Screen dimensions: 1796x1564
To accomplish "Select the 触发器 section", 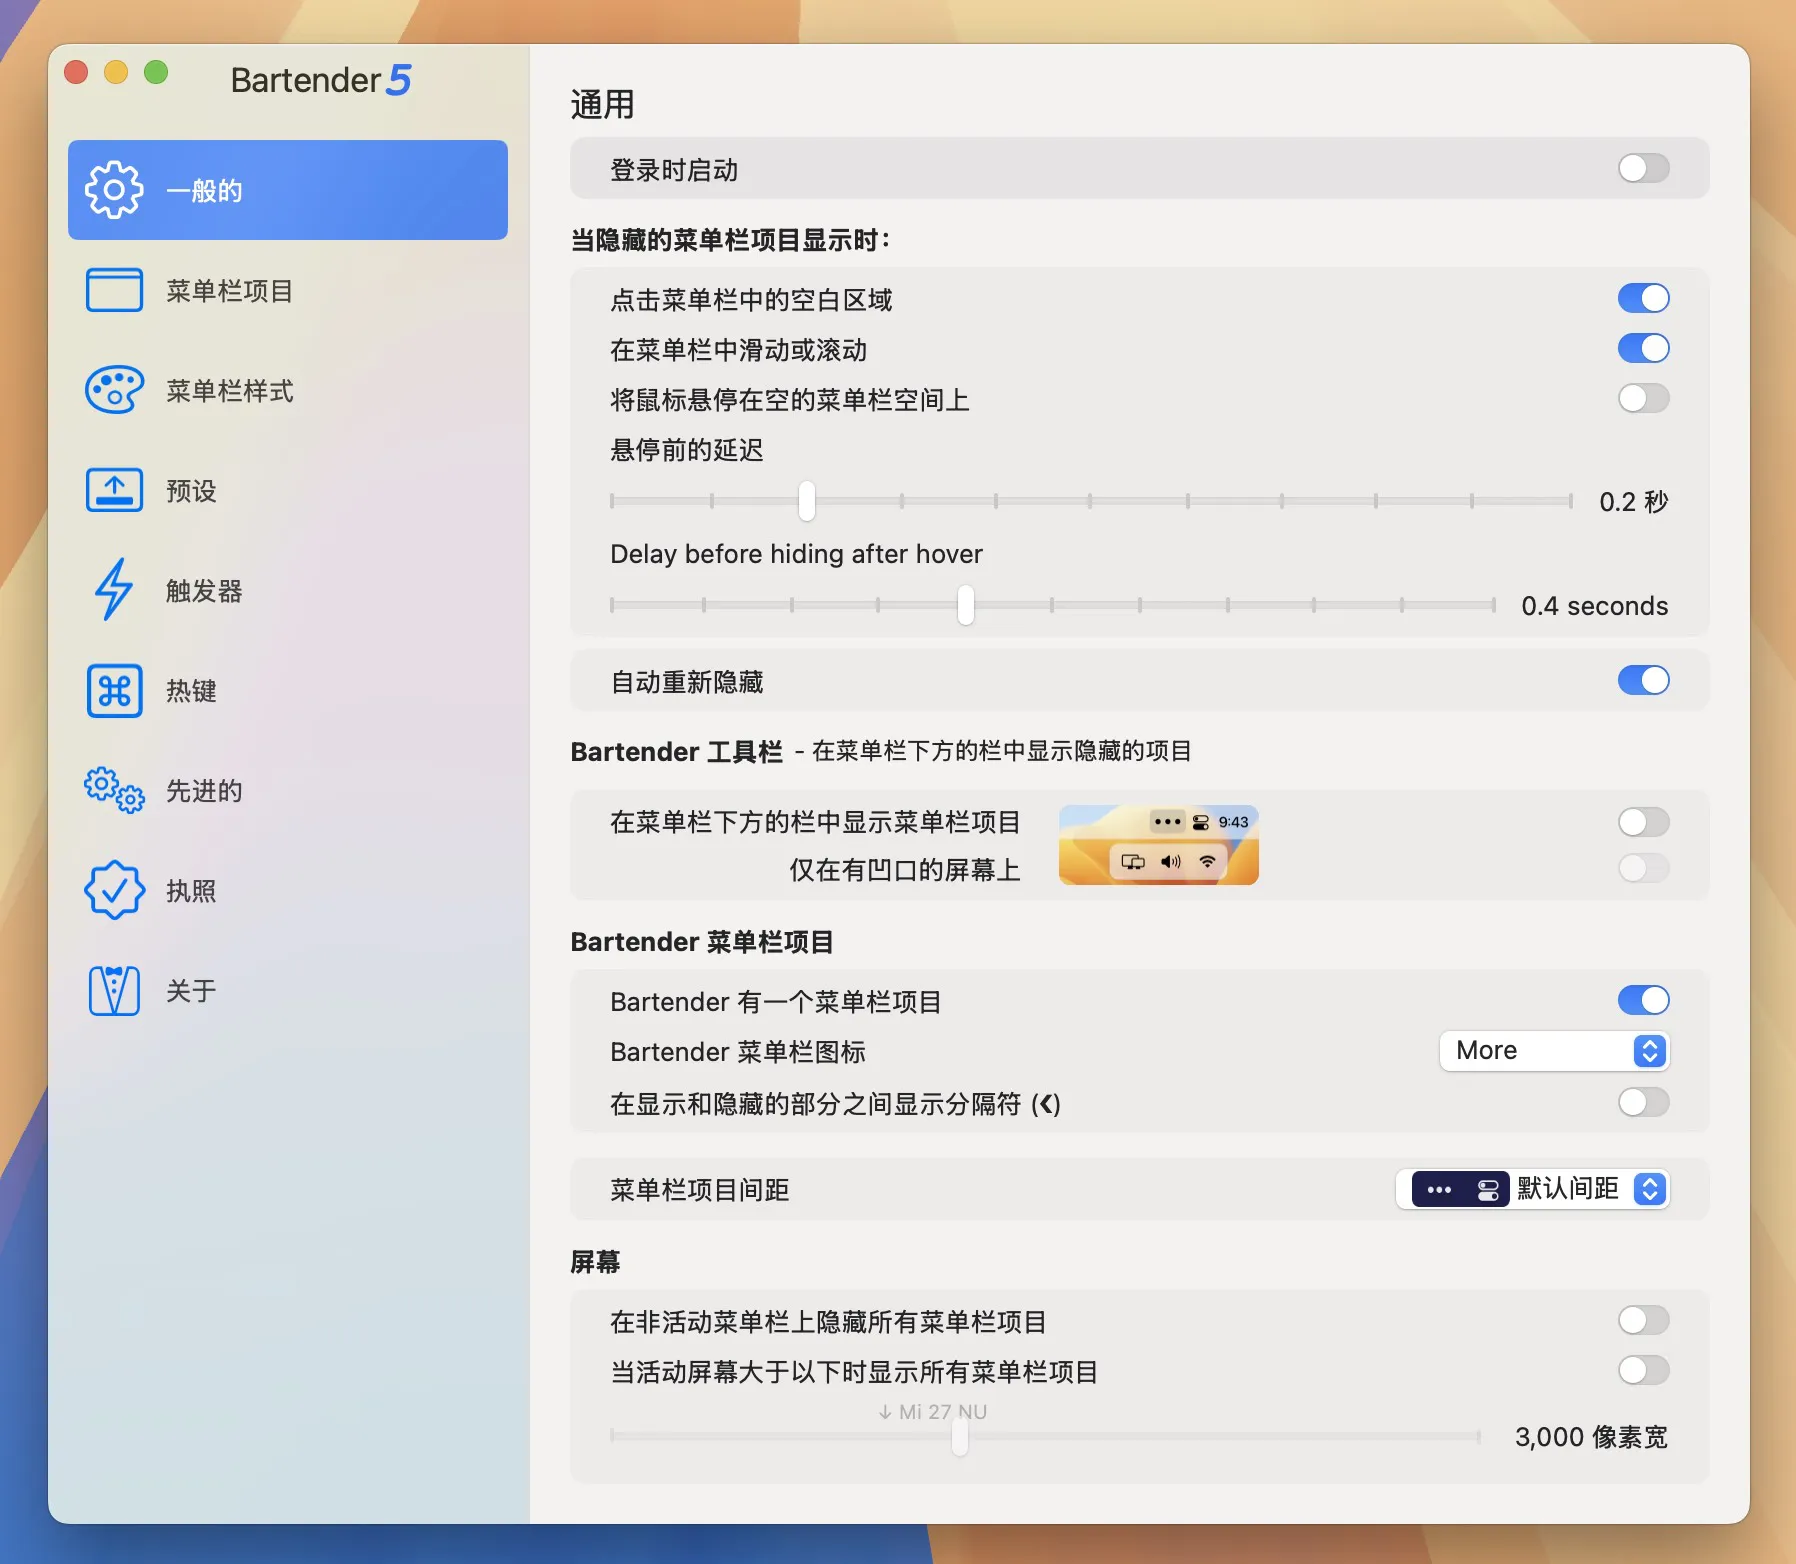I will point(288,590).
